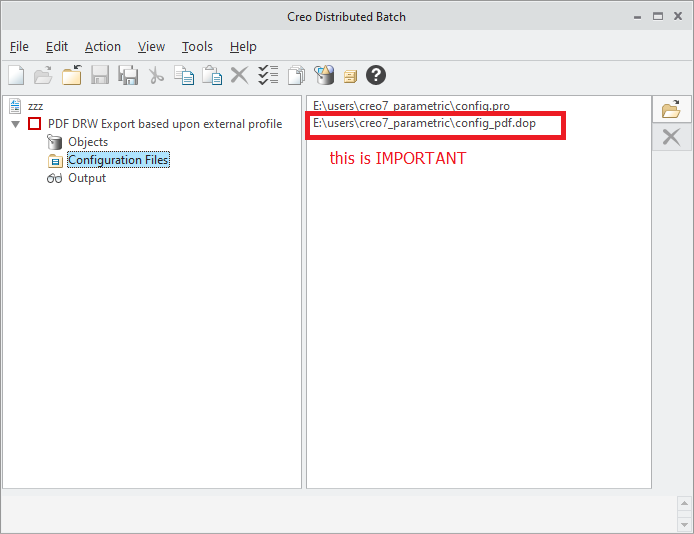
Task: Click the Cut scissors icon
Action: point(156,75)
